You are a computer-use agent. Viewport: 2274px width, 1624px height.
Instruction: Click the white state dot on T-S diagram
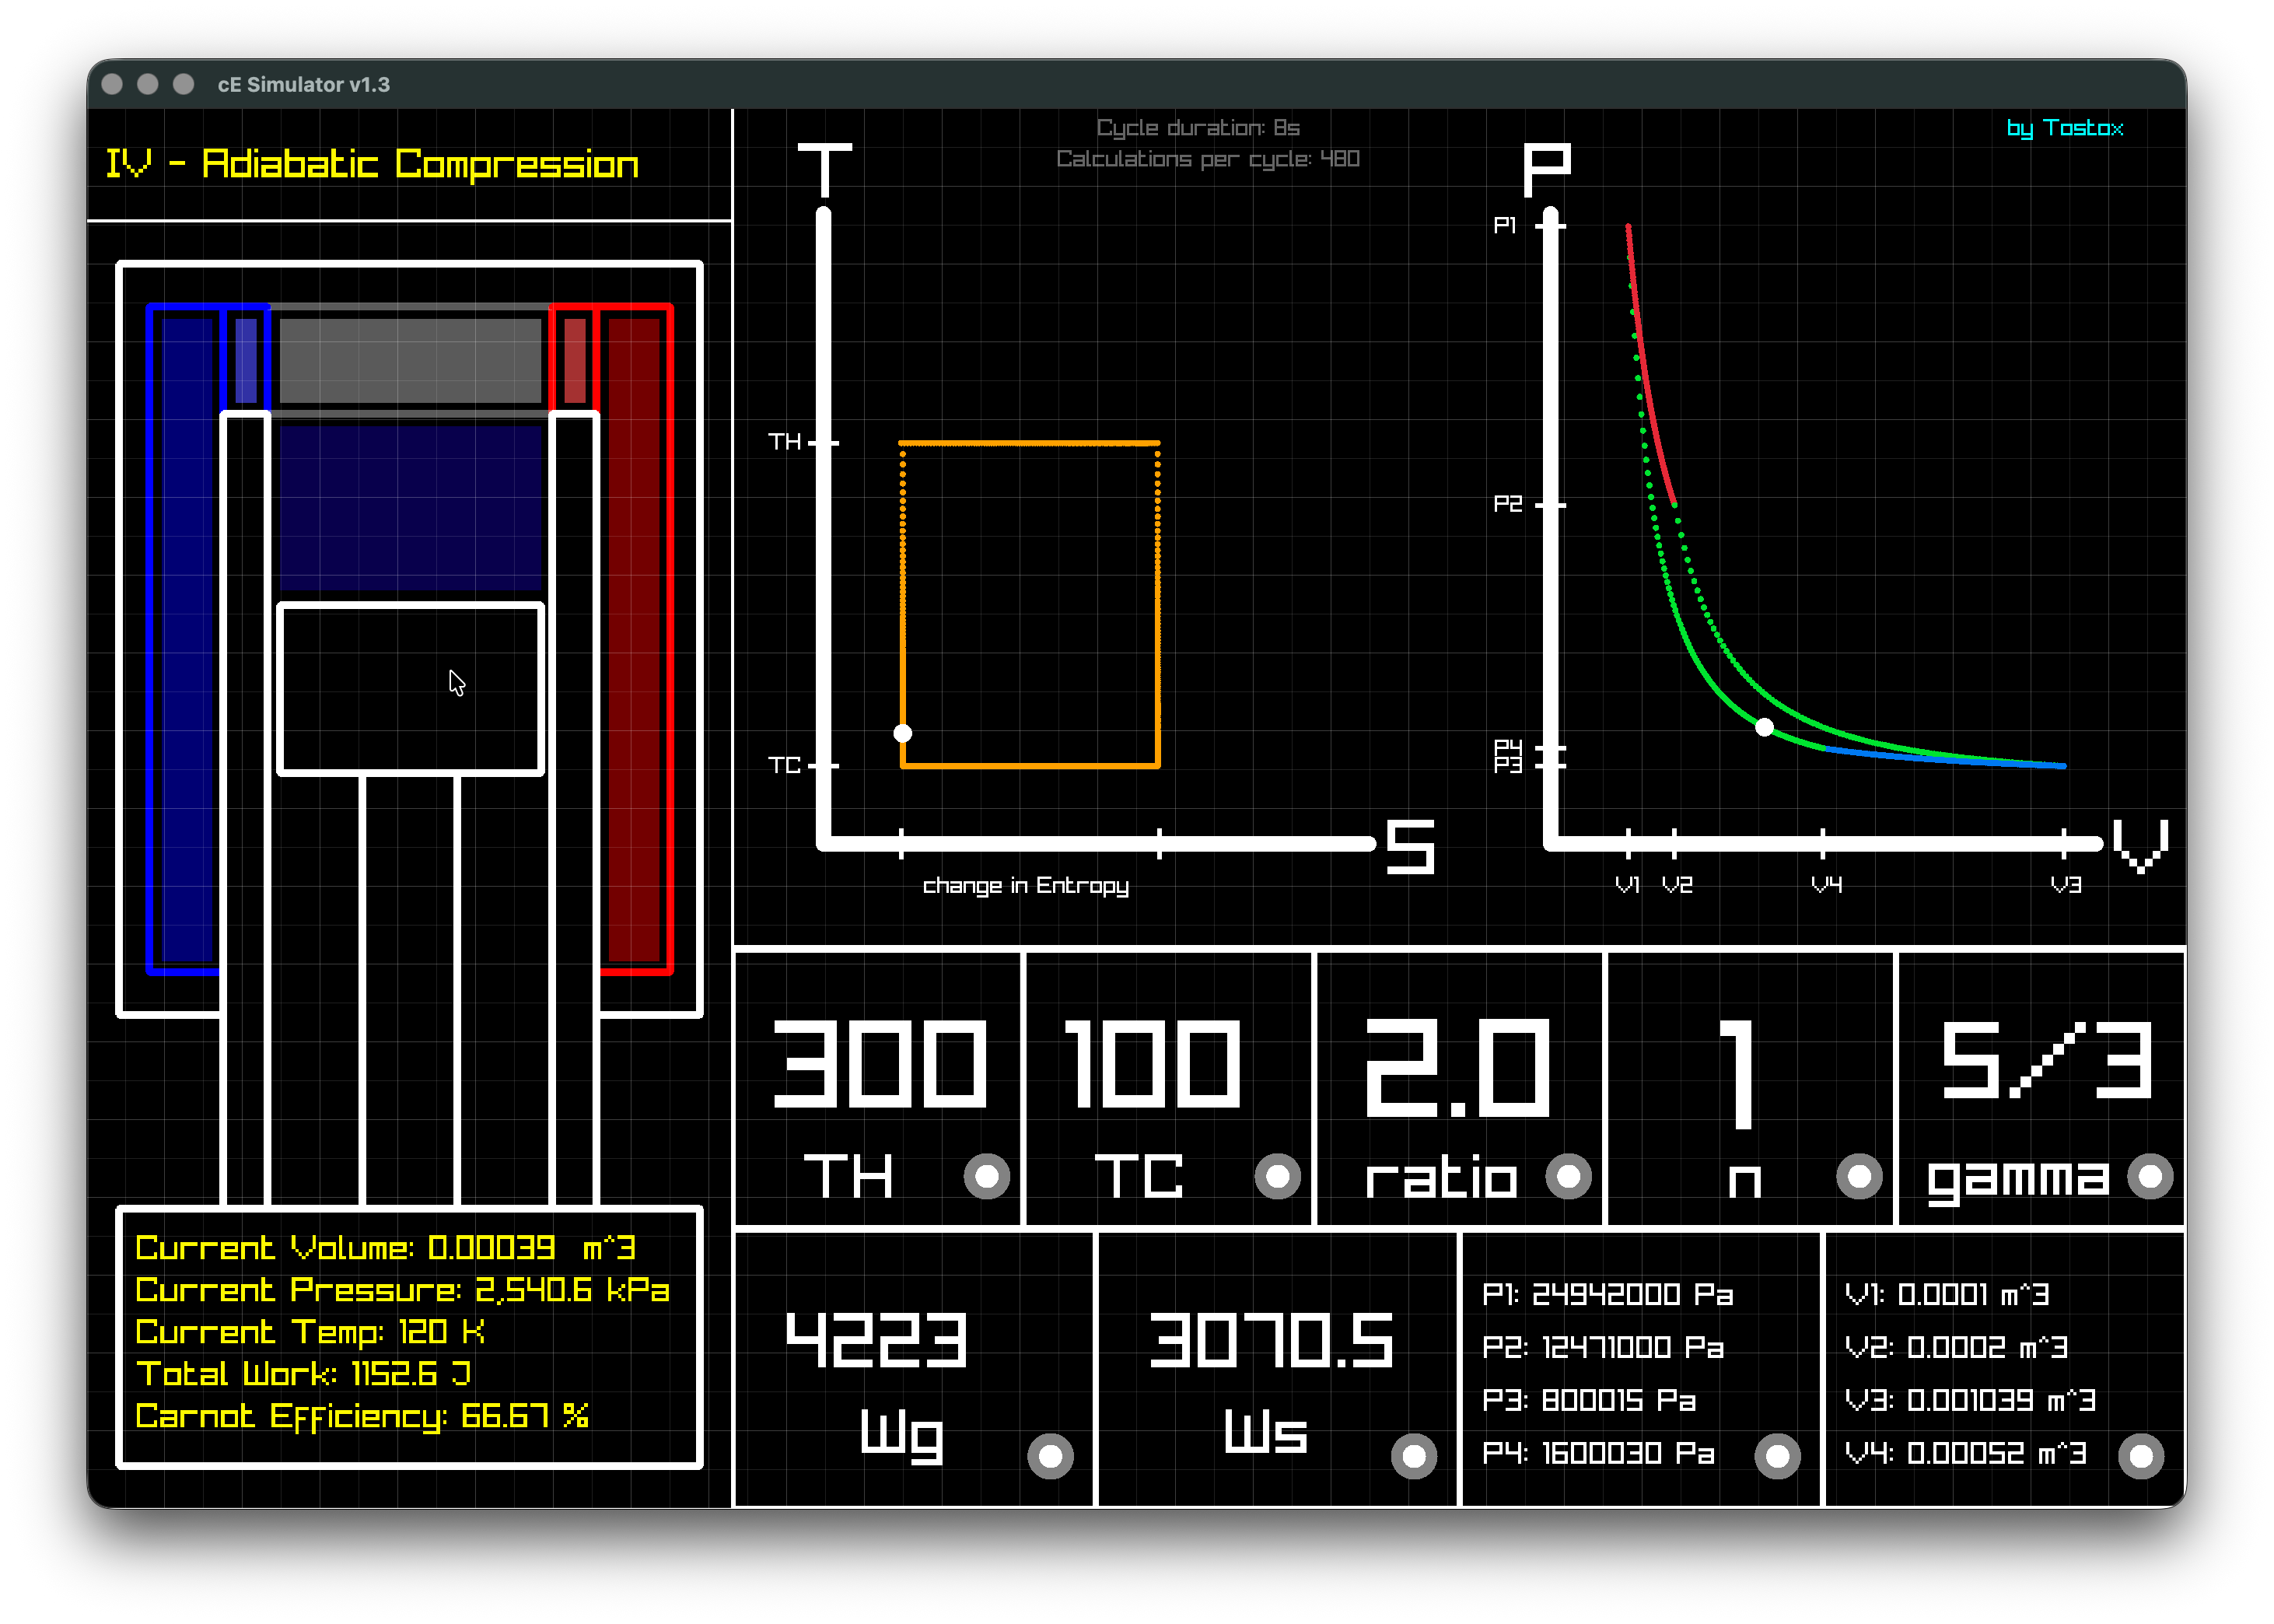click(902, 733)
